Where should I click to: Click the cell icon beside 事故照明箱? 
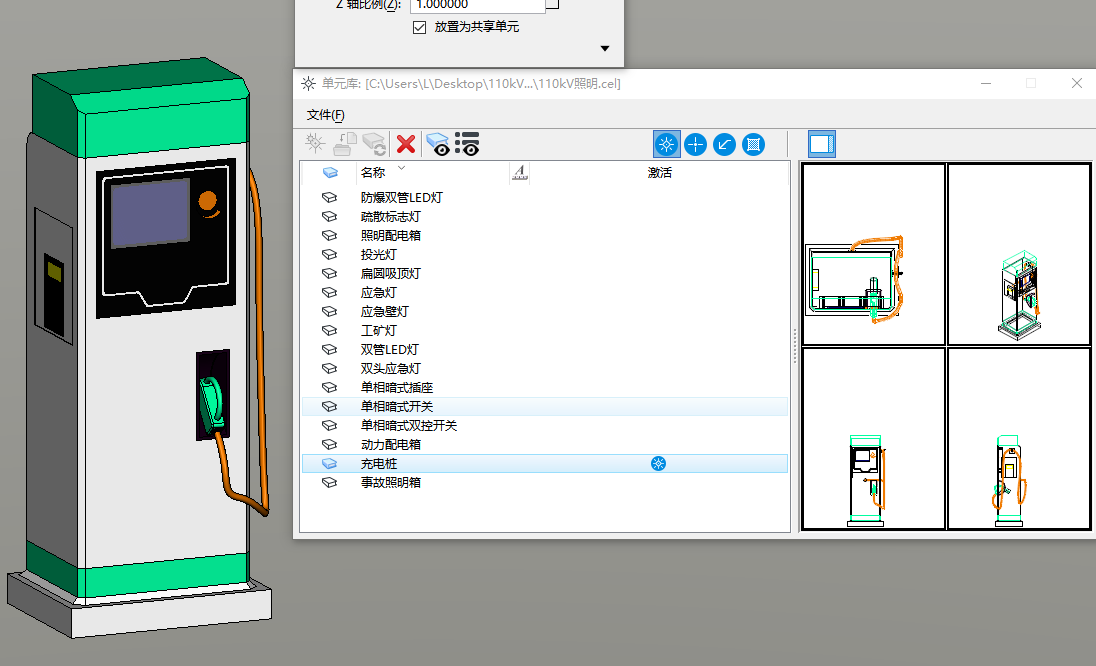tap(329, 482)
